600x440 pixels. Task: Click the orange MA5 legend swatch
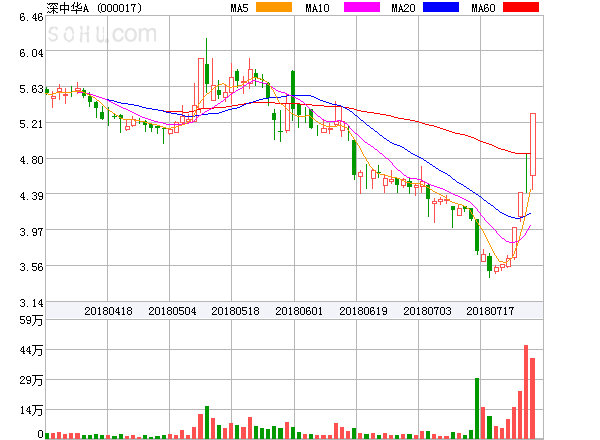(x=274, y=7)
